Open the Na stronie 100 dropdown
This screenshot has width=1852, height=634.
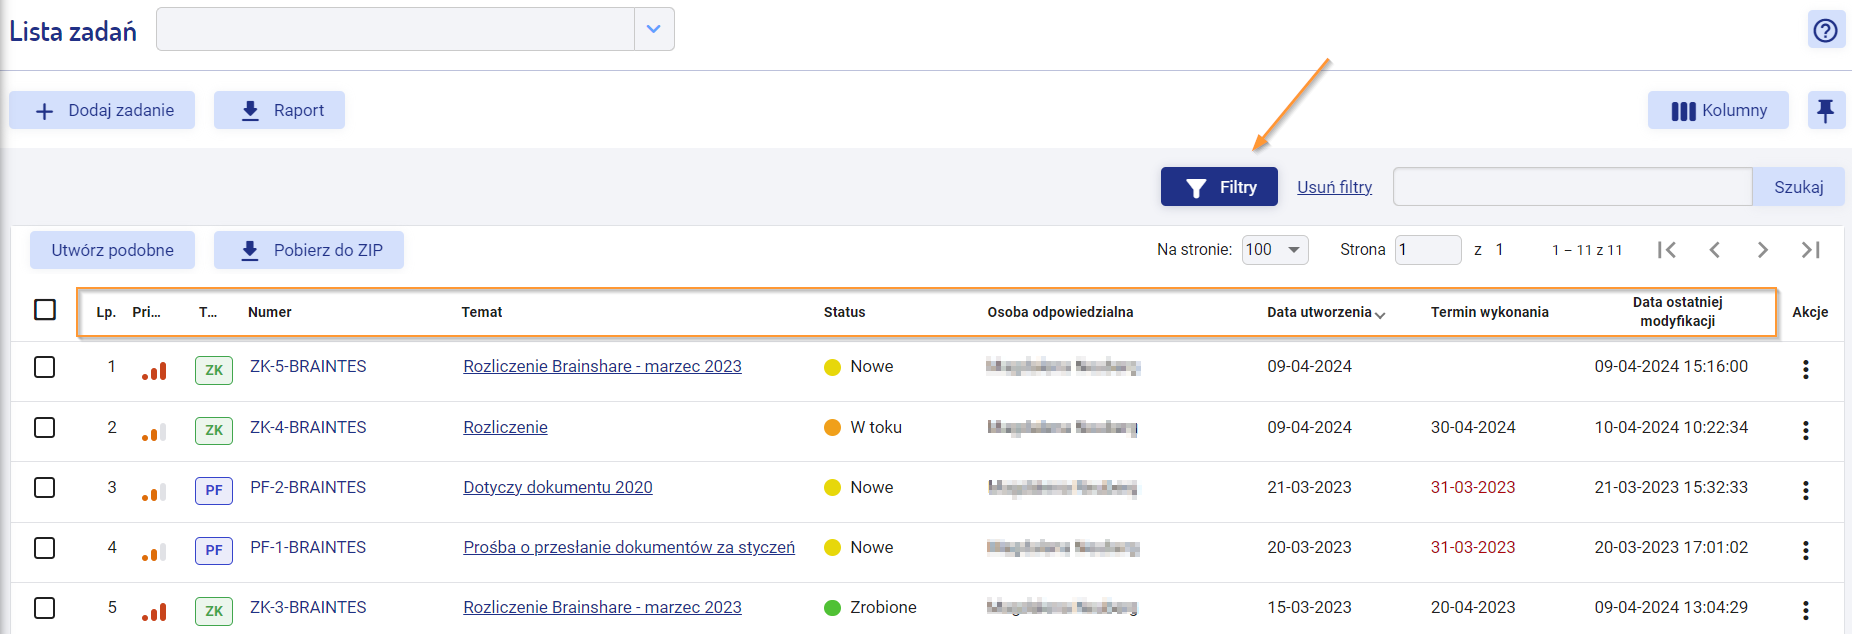click(1275, 250)
